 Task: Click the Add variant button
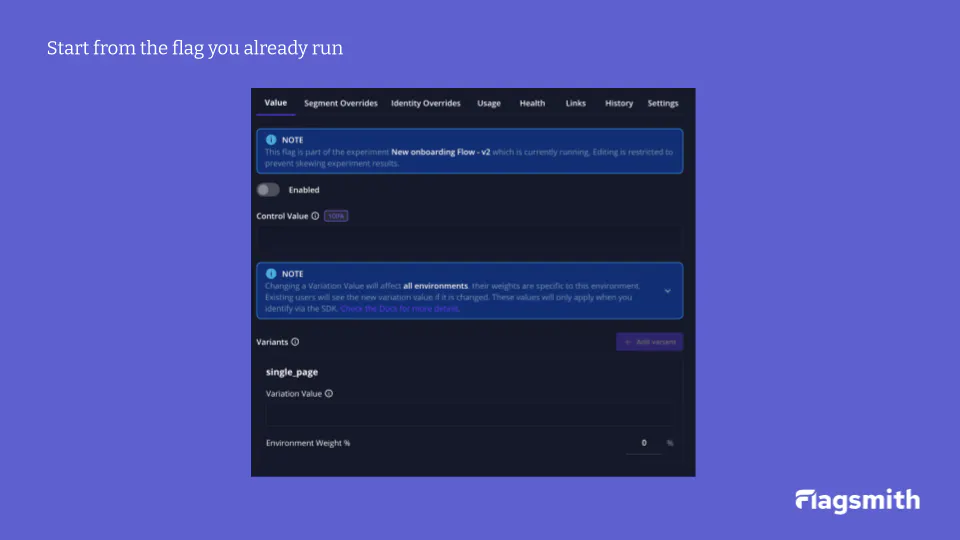click(650, 342)
